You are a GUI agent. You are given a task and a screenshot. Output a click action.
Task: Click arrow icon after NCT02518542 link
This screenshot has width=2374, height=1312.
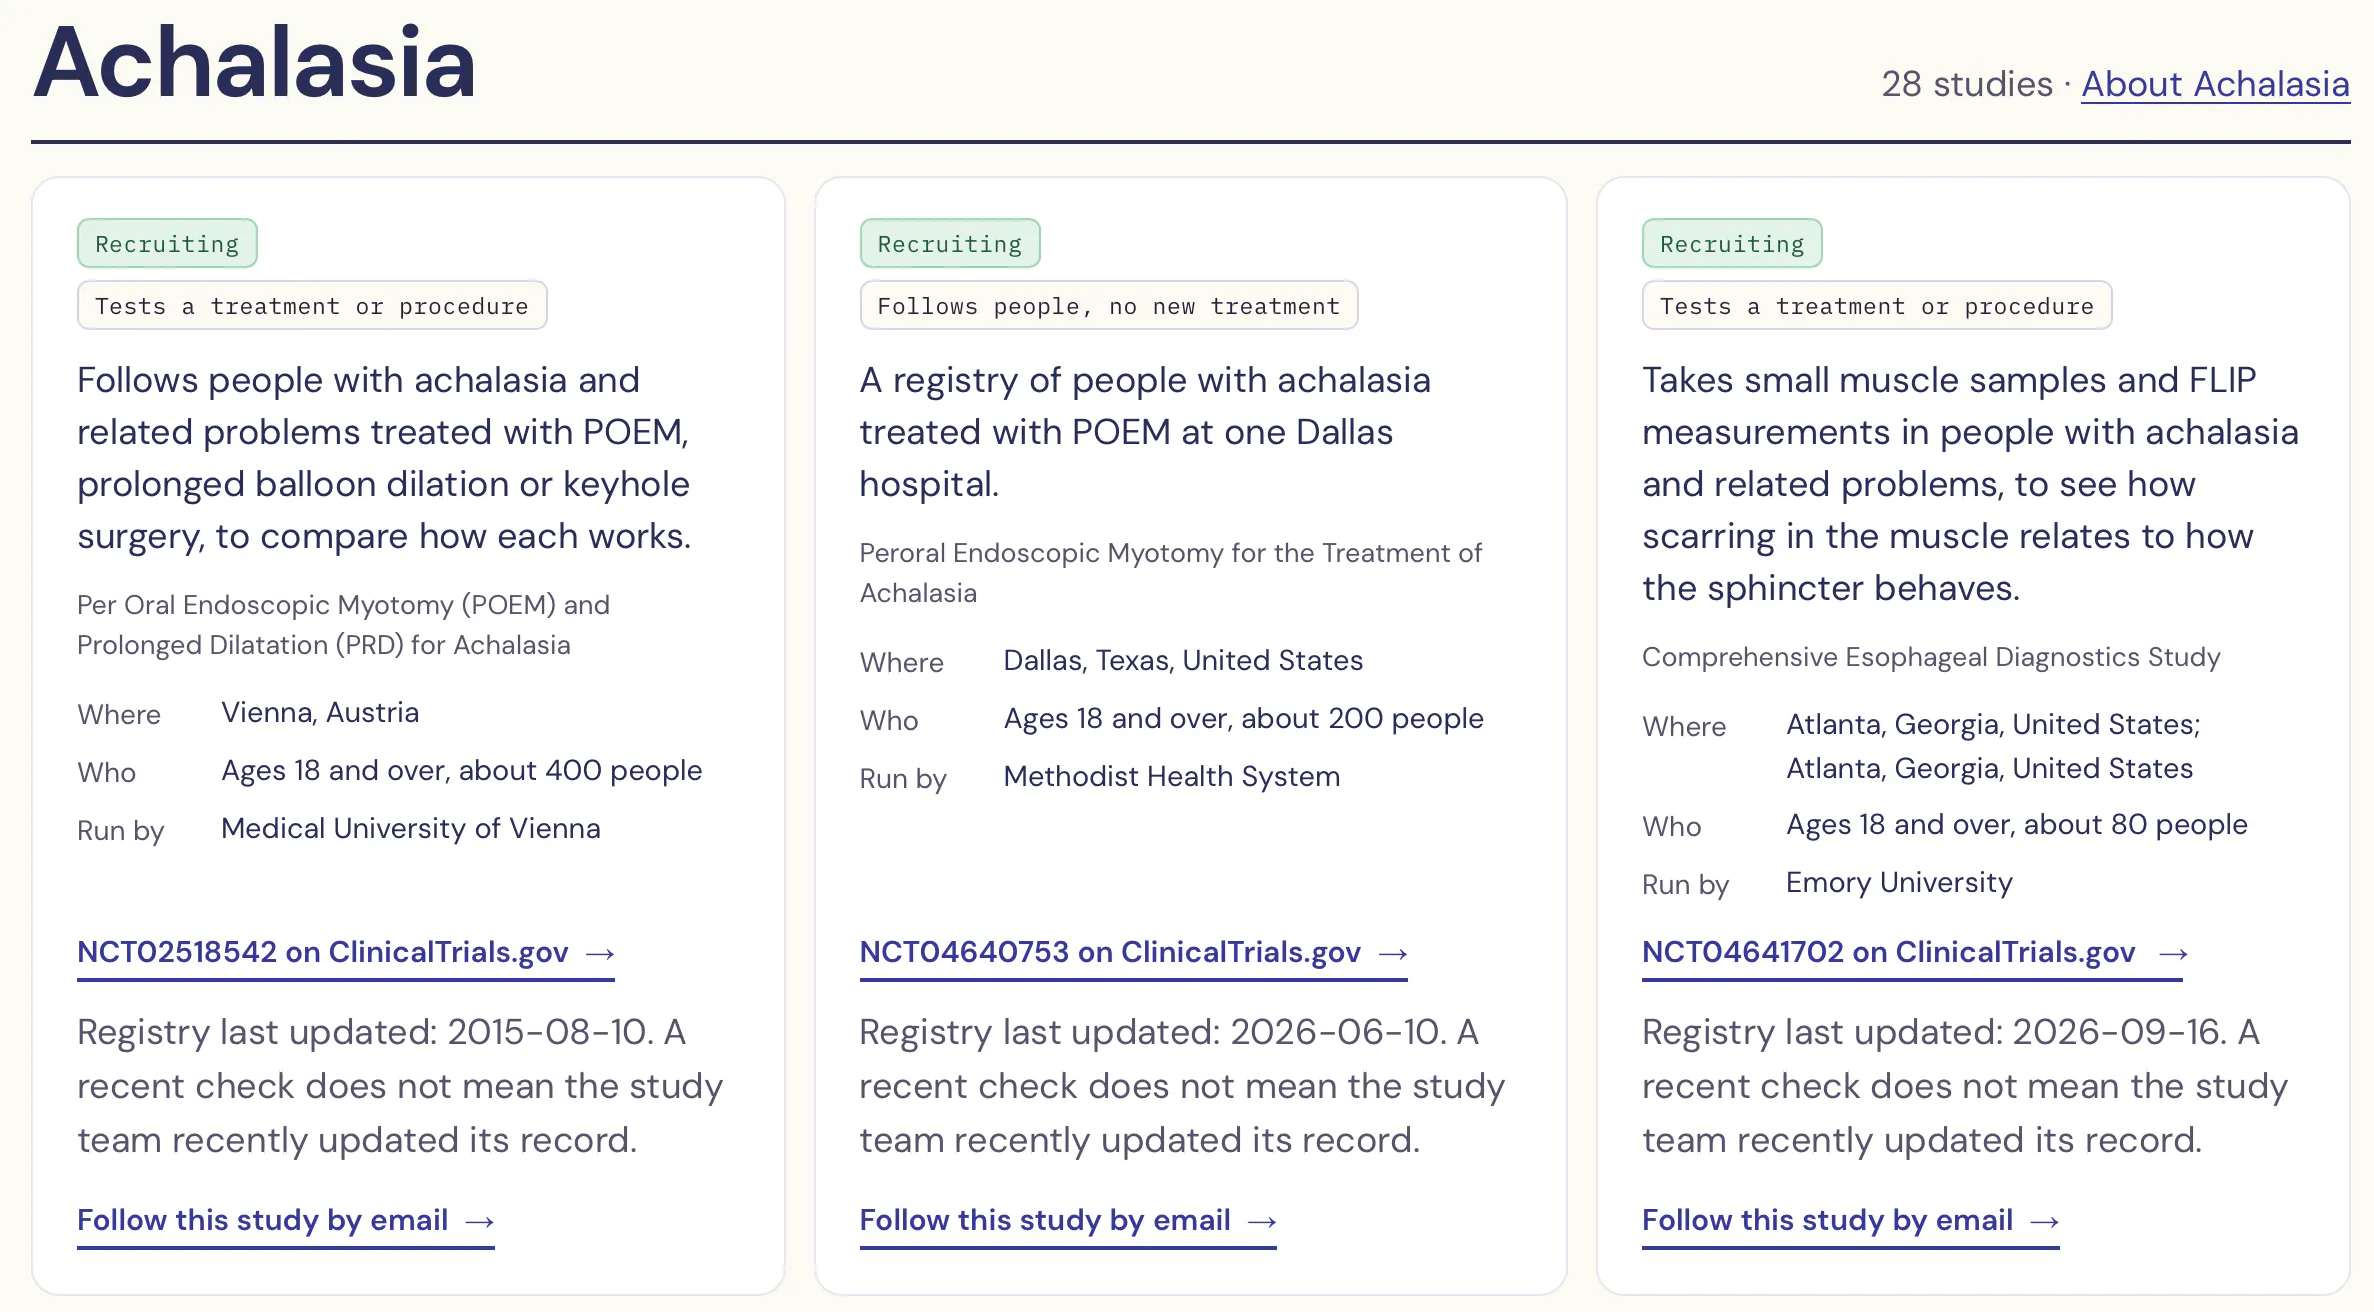(600, 954)
